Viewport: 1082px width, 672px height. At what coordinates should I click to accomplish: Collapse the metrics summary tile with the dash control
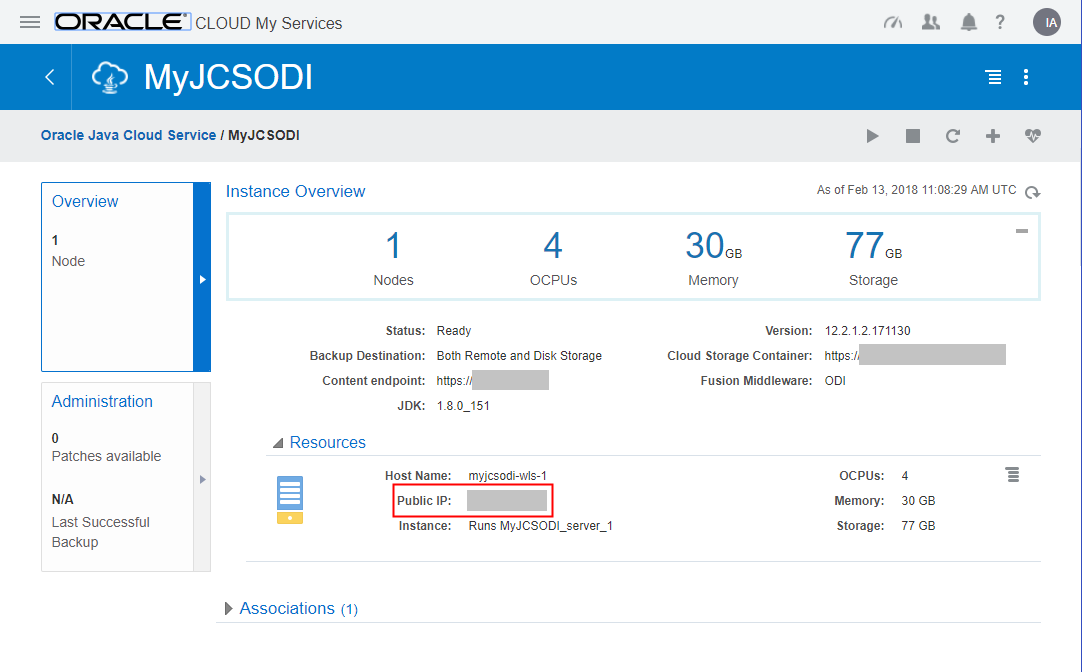[x=1021, y=230]
